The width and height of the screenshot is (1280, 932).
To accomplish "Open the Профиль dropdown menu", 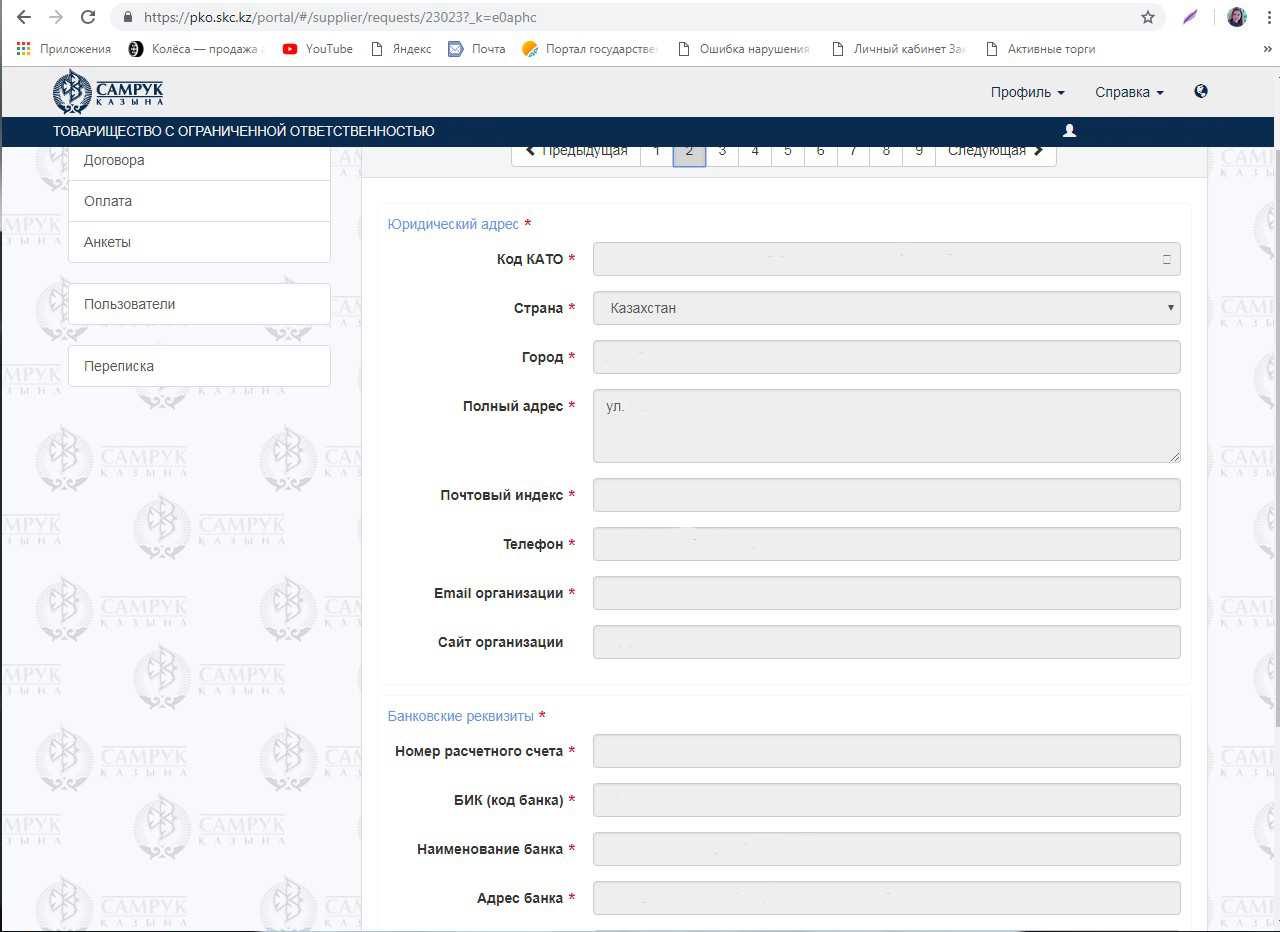I will tap(1027, 92).
